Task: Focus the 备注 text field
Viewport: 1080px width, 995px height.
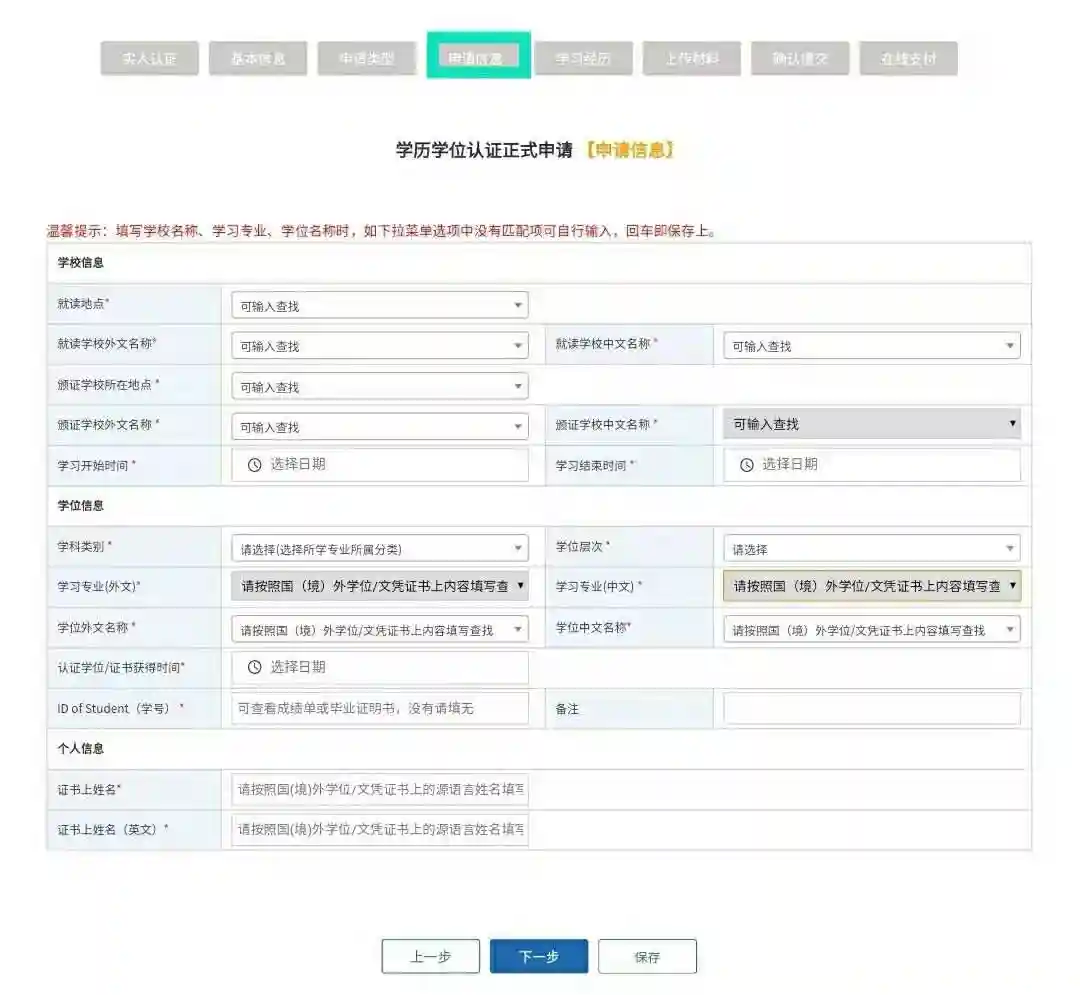Action: [871, 709]
